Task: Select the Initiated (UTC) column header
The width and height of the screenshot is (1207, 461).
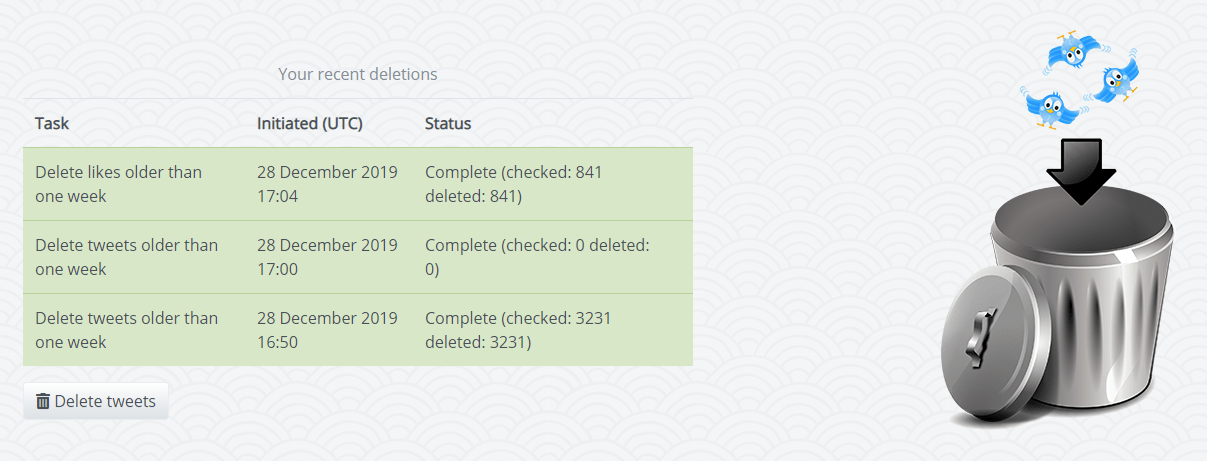Action: (x=310, y=124)
